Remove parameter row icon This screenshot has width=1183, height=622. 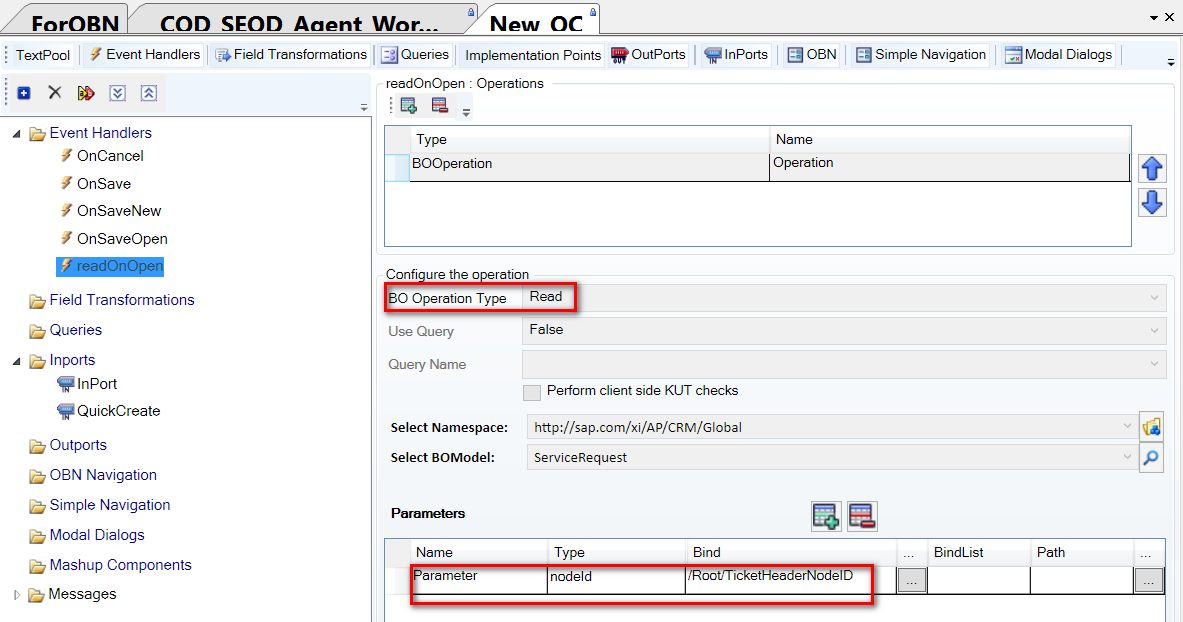tap(862, 516)
